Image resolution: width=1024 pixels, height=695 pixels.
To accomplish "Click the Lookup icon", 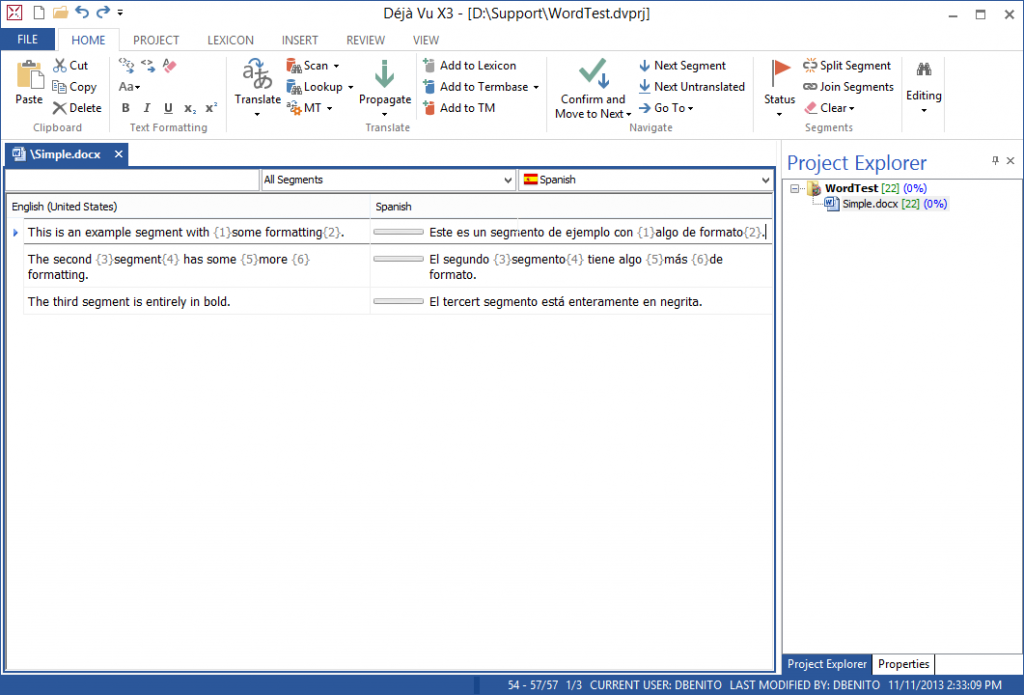I will tap(294, 87).
